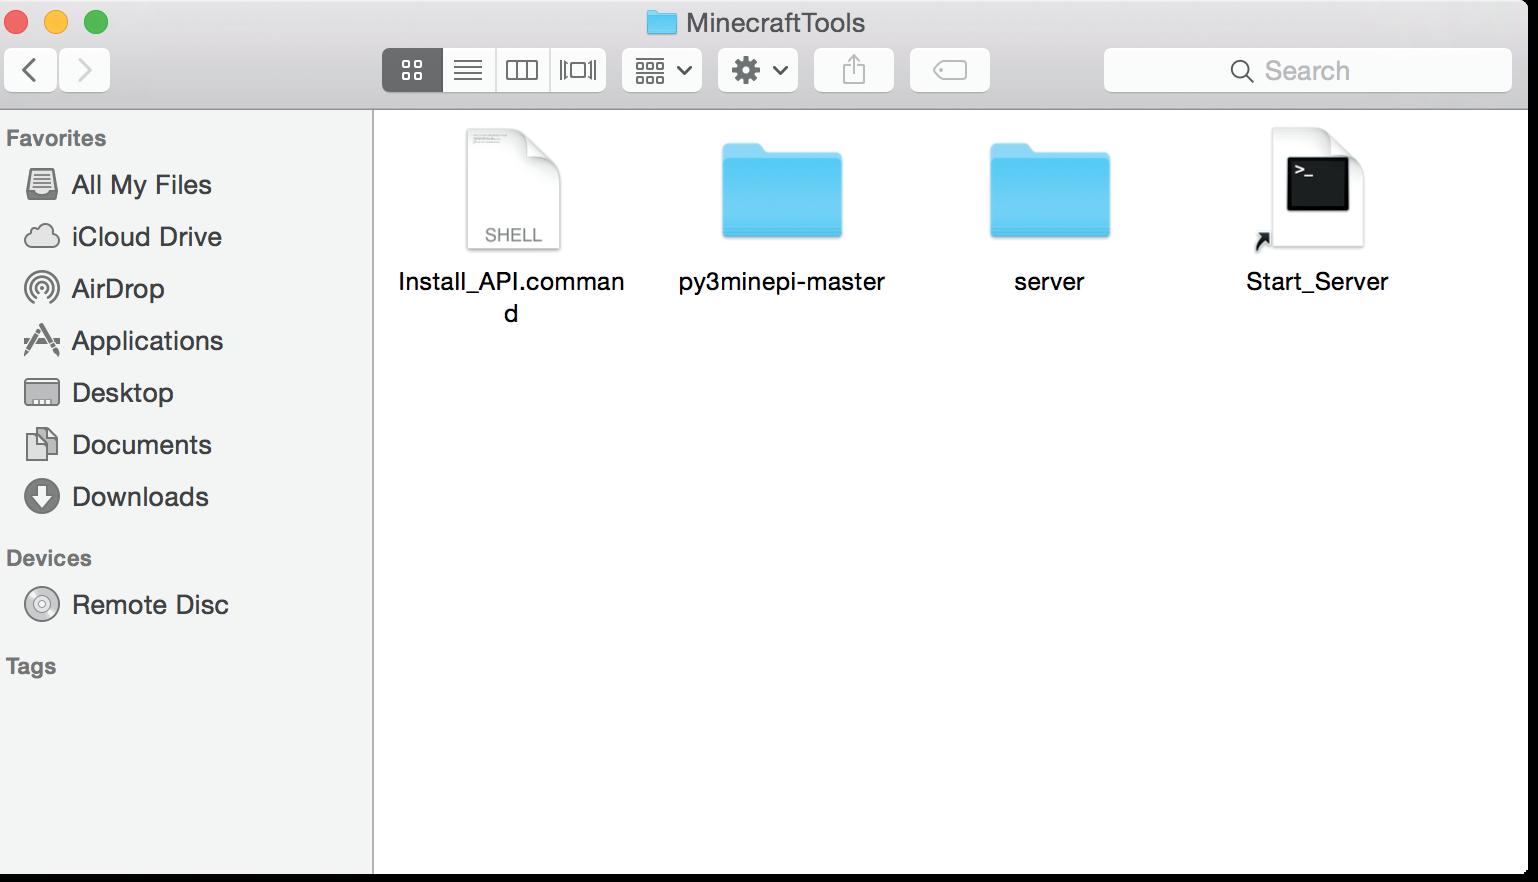Minimize the MinecraftTools Finder window

56,22
